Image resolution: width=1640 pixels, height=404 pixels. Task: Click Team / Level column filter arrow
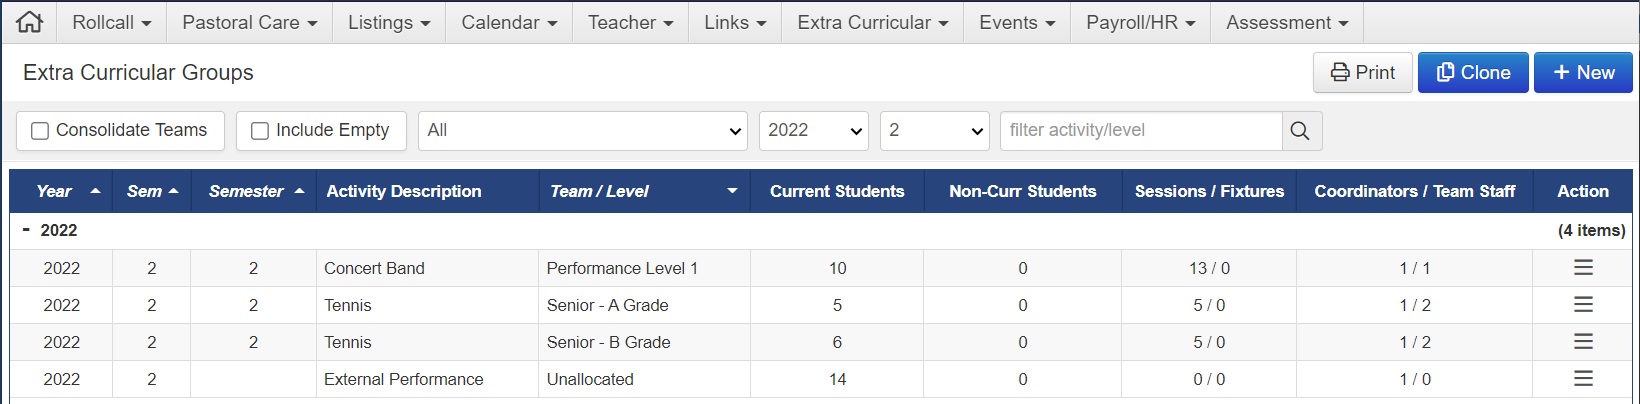[732, 191]
